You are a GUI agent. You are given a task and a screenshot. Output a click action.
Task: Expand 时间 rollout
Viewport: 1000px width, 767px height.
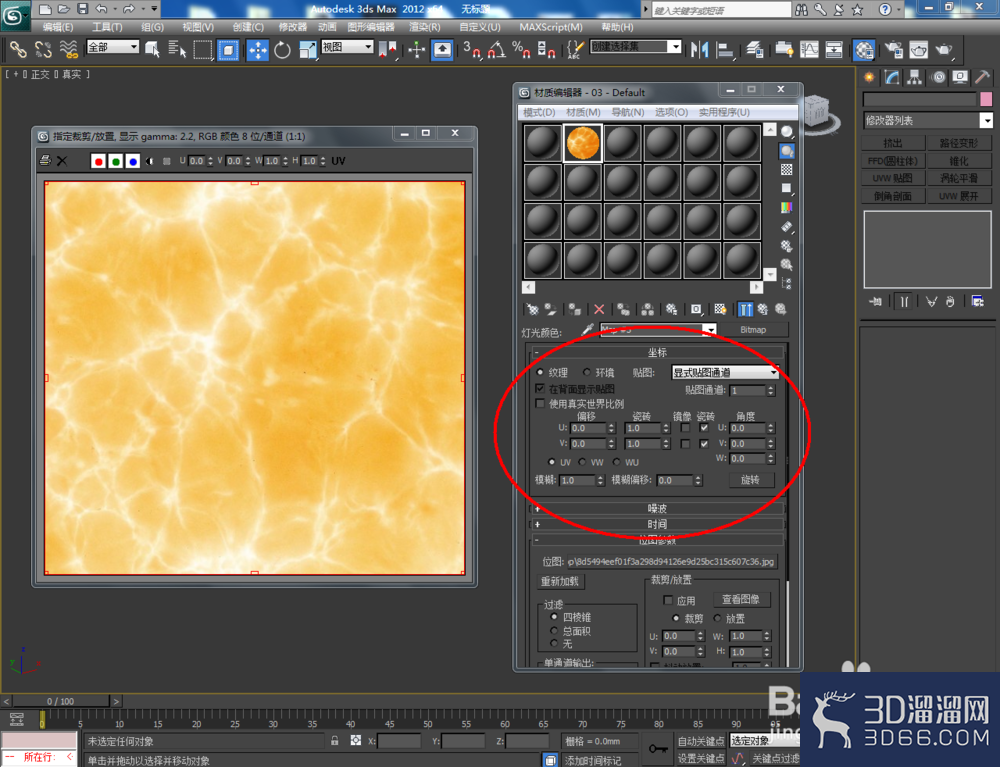[x=657, y=523]
